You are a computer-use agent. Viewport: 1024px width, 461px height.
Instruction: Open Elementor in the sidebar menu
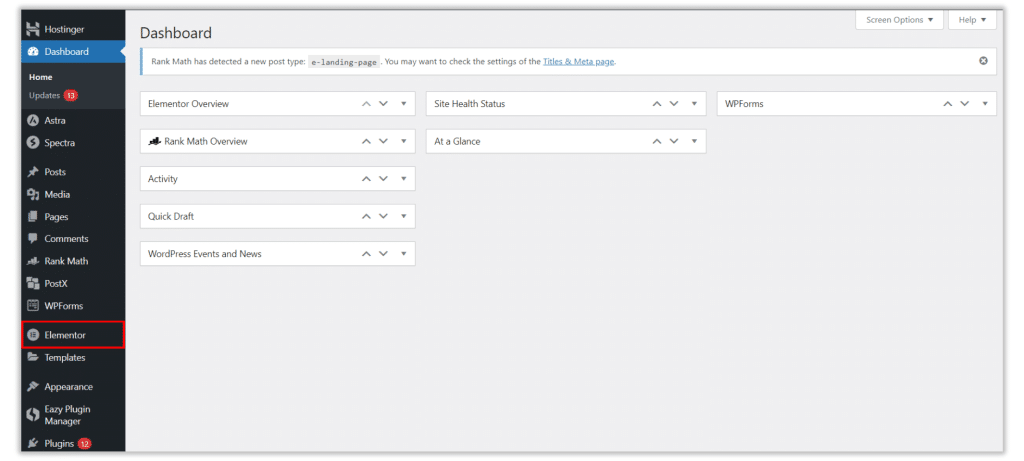tap(72, 335)
